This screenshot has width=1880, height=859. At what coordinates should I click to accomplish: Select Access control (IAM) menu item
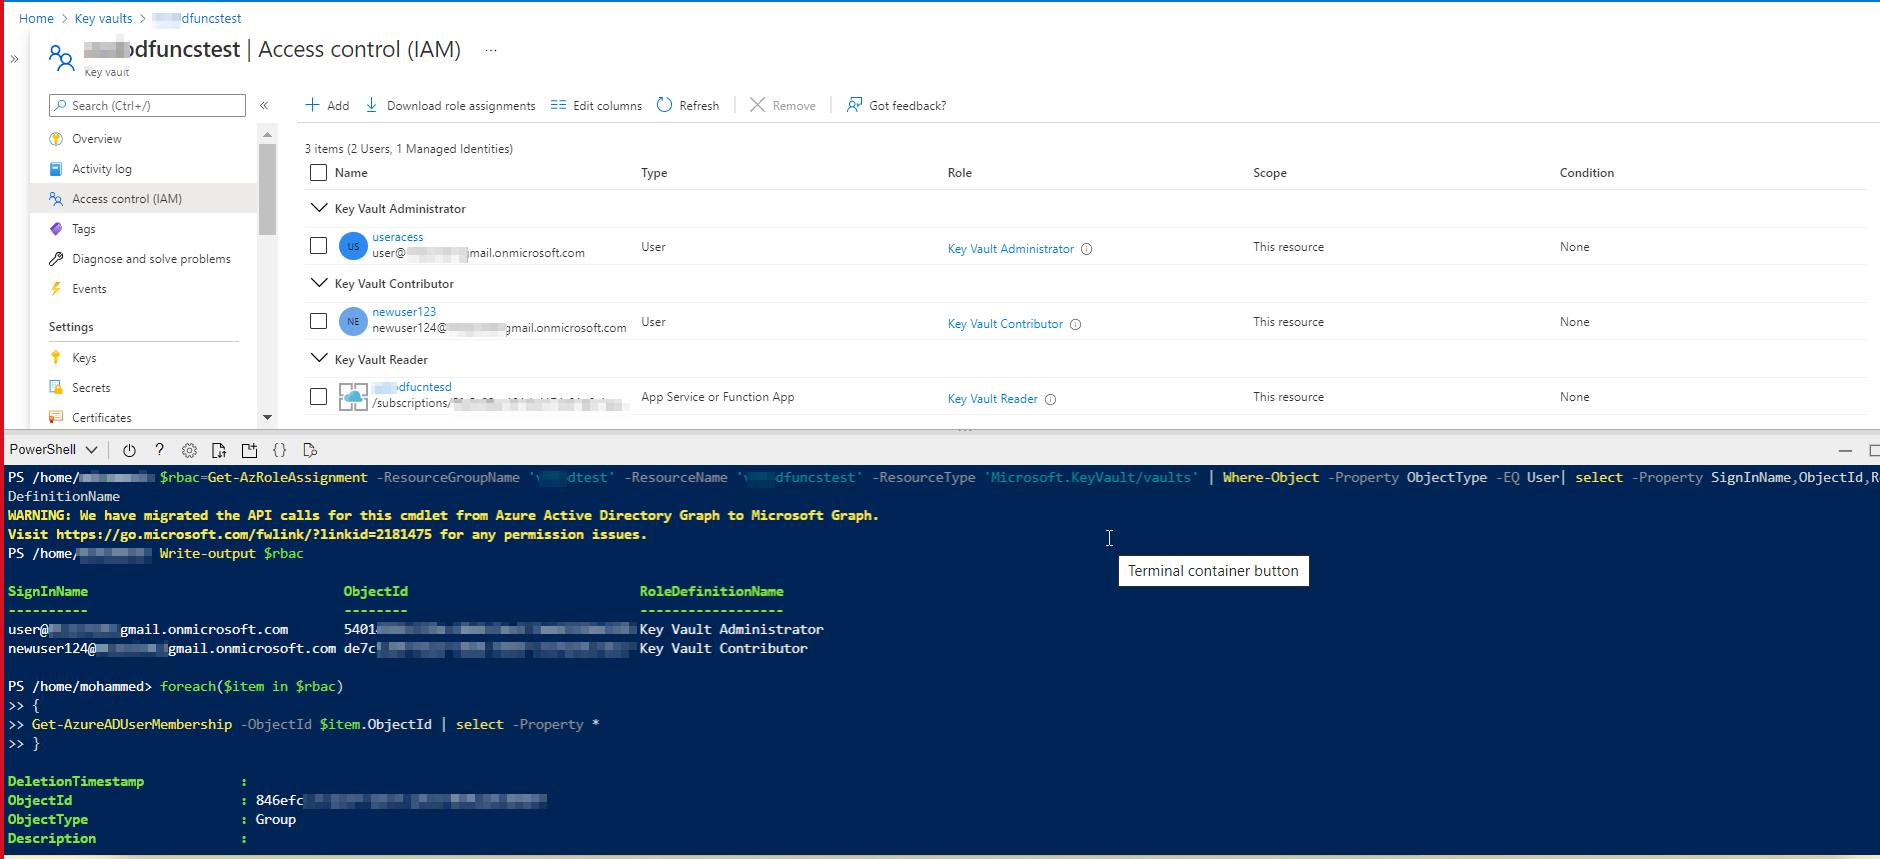[143, 199]
